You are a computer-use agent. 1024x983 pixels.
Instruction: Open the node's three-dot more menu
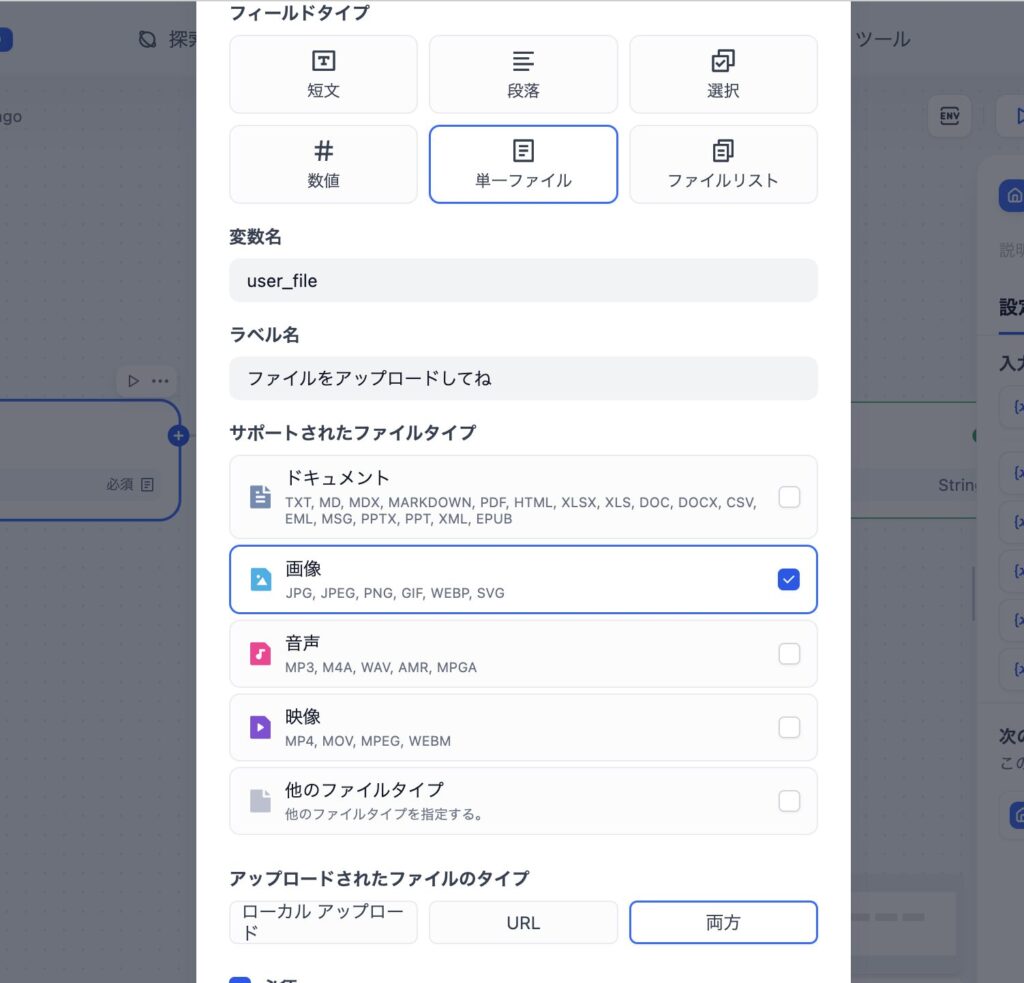160,381
